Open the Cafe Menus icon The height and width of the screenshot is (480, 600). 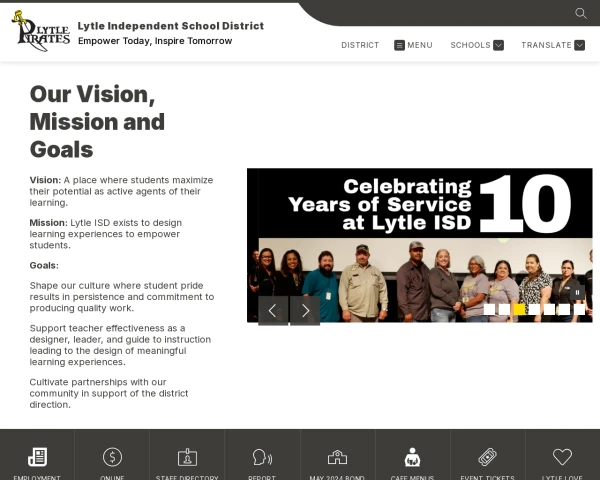412,457
